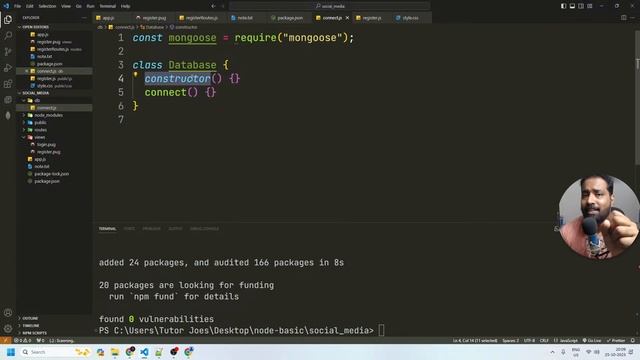Viewport: 640px width, 360px height.
Task: Toggle Primary Side Bar layout button
Action: pyautogui.click(x=563, y=6)
